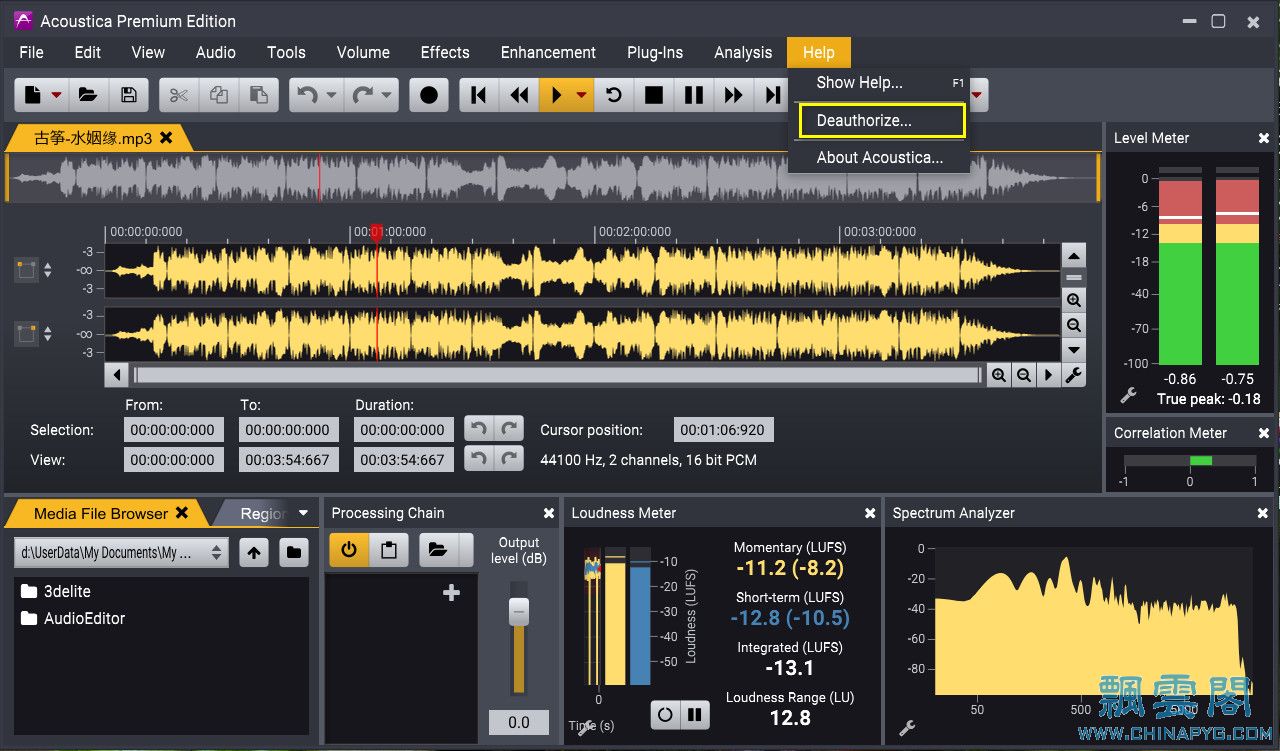Click the Paste clipboard icon

[259, 95]
